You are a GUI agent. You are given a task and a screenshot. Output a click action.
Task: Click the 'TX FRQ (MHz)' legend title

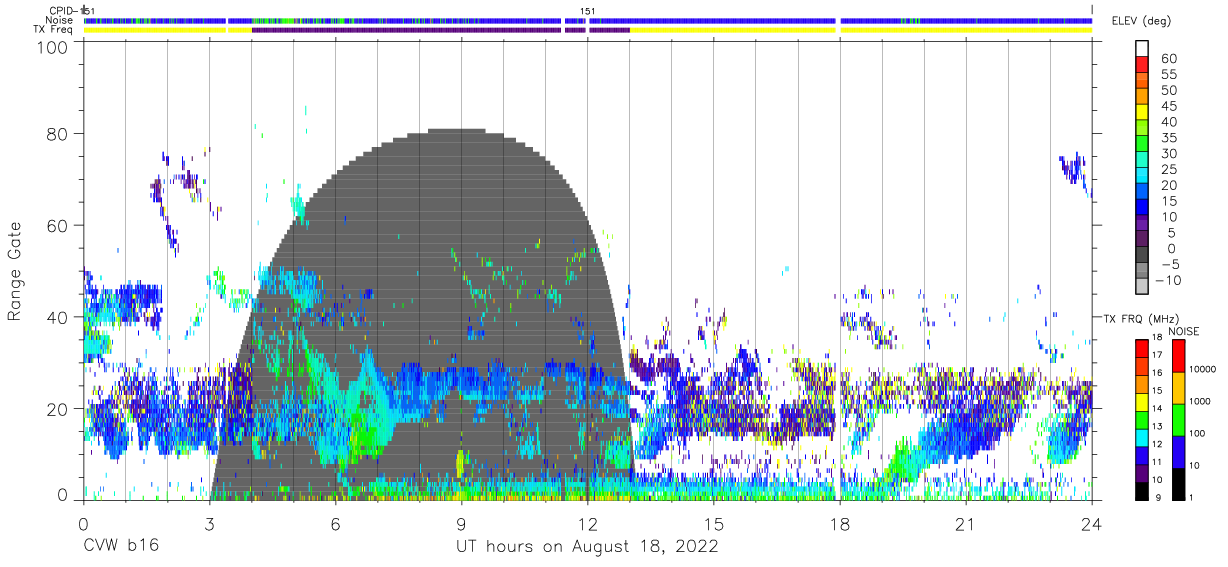click(1139, 318)
